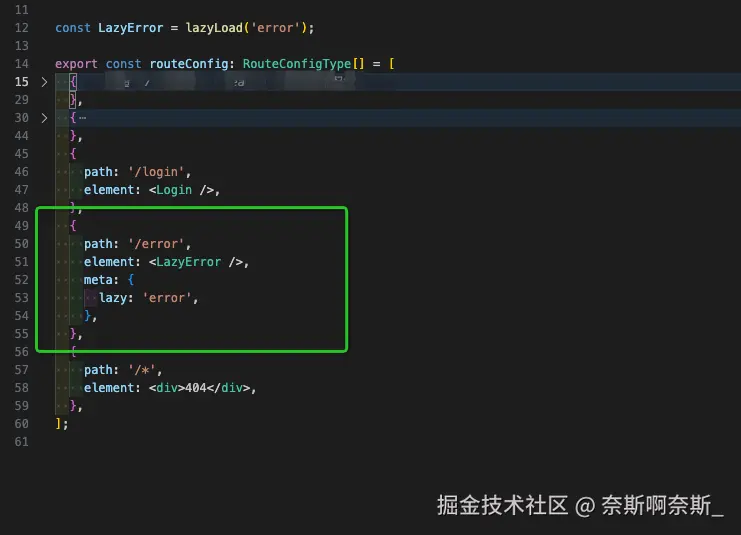
Task: Expand the folded block at line 15
Action: tap(44, 82)
